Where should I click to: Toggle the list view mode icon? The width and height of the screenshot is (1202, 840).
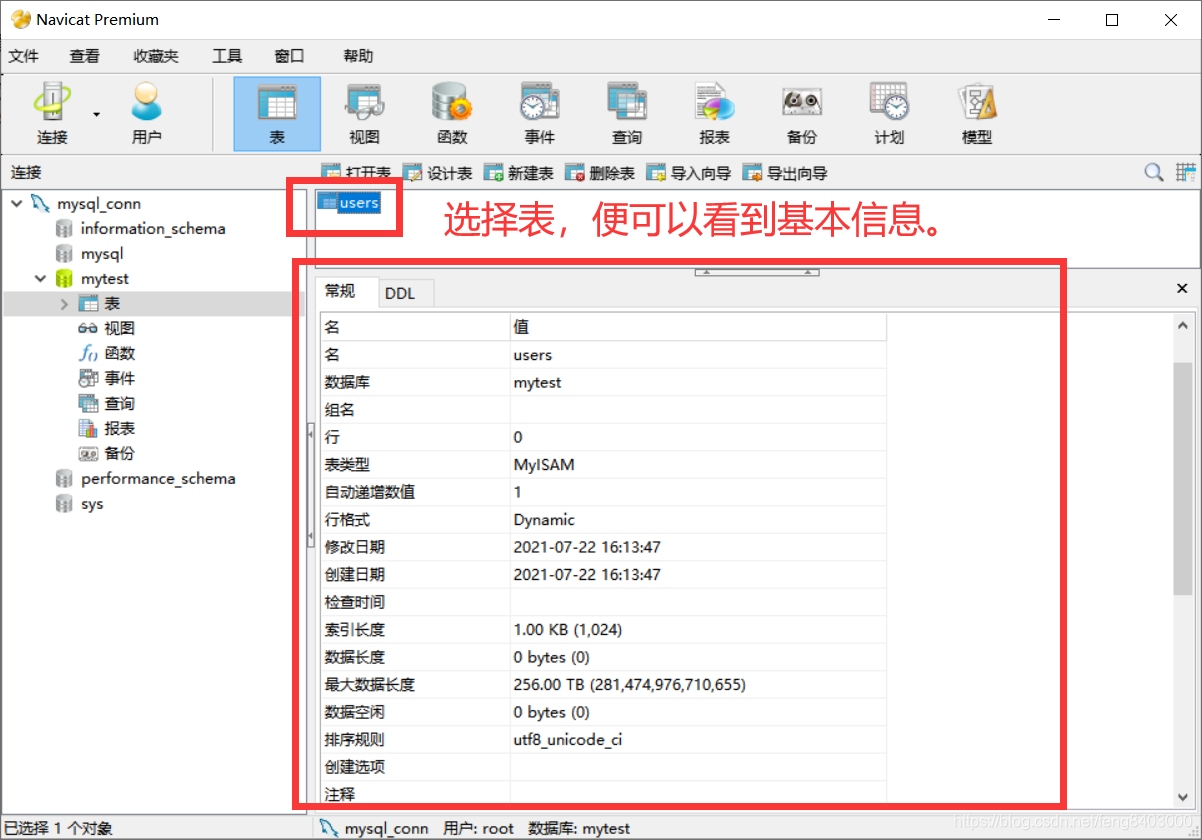coord(1186,173)
